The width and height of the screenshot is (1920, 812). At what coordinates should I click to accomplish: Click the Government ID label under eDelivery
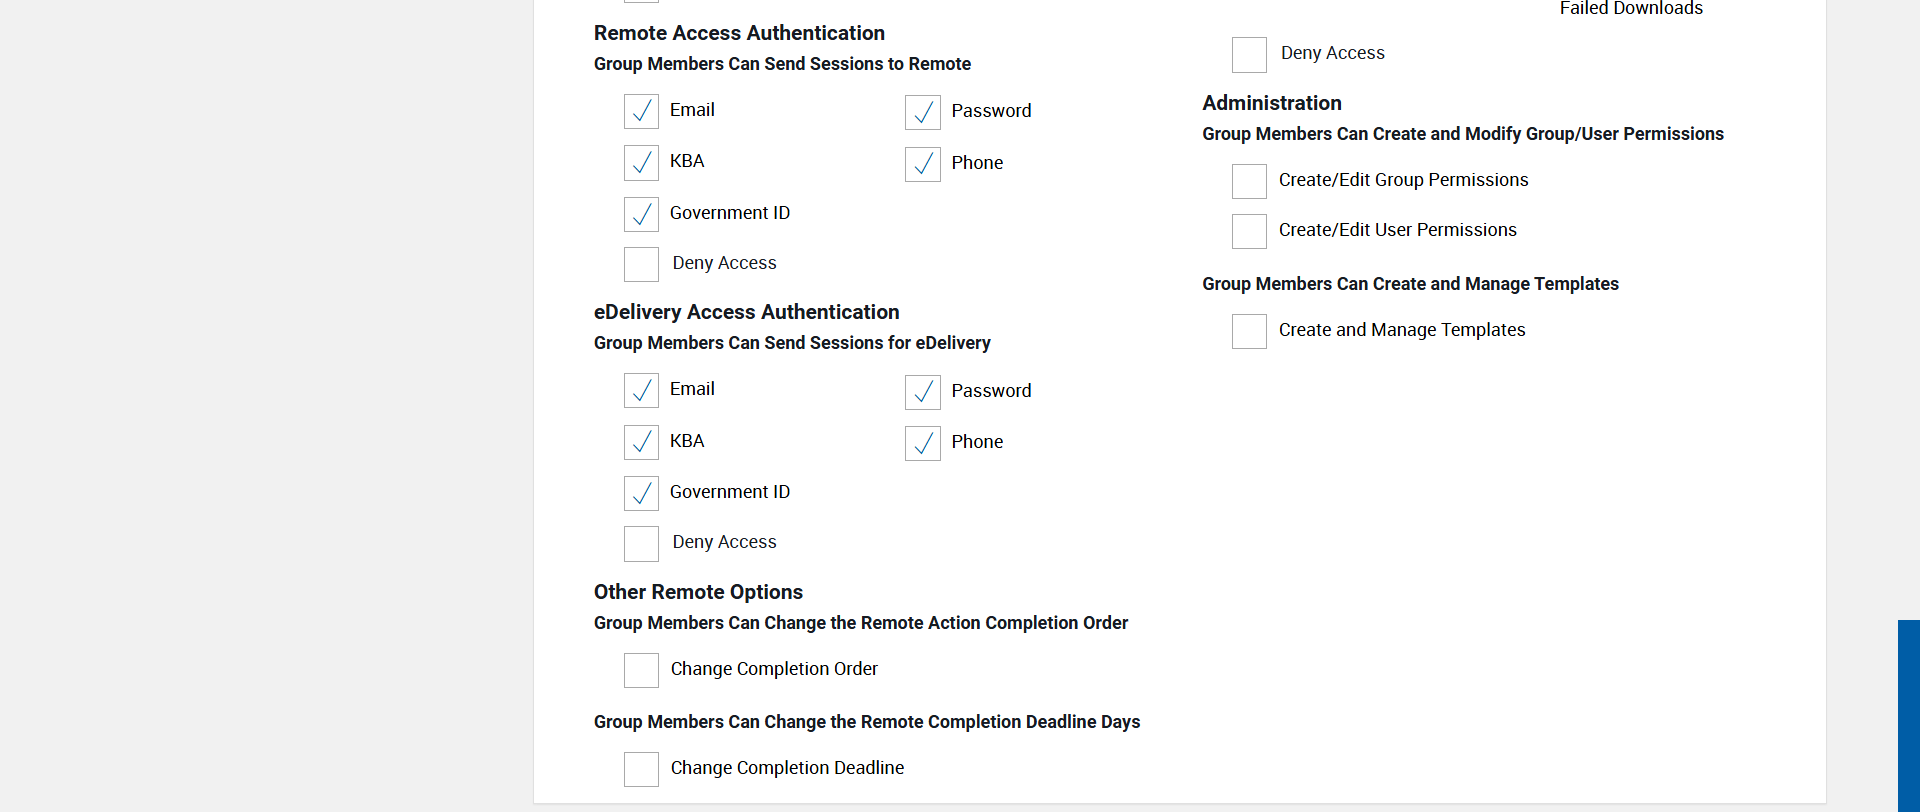click(x=729, y=492)
